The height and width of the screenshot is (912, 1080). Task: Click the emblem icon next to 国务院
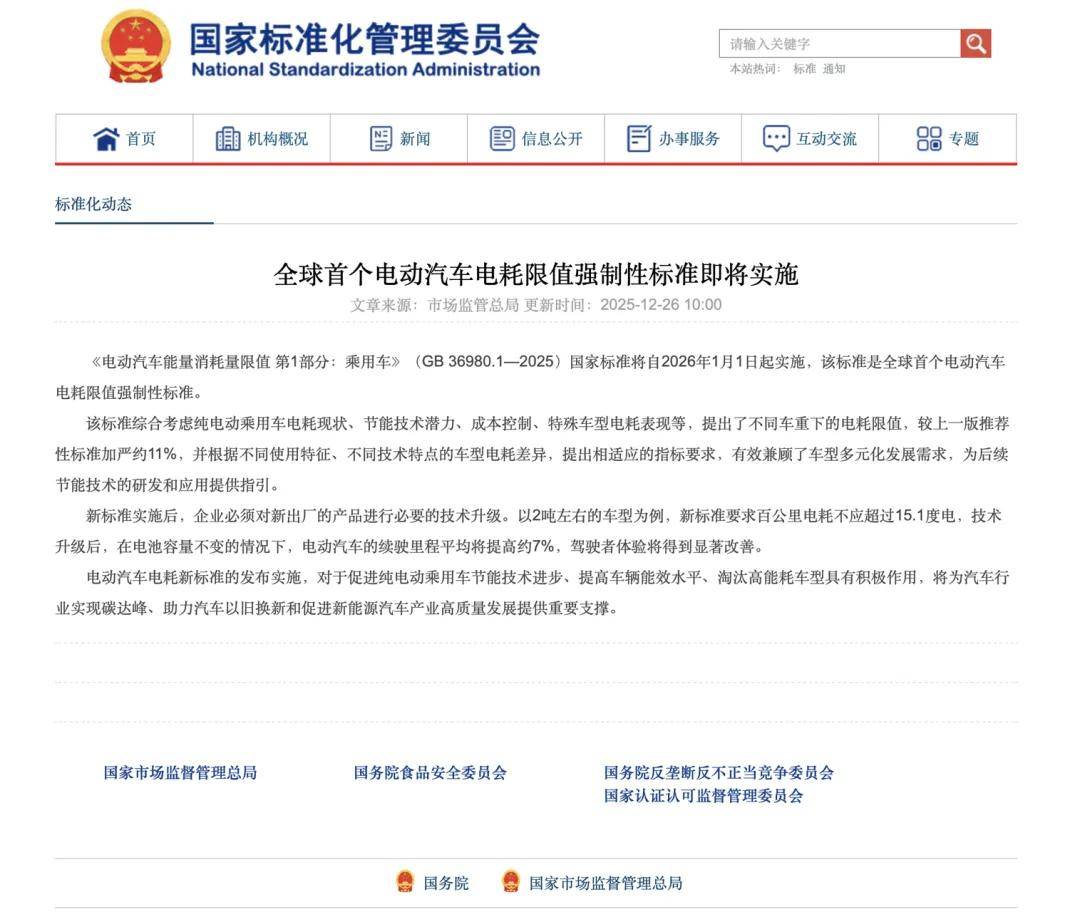[x=405, y=882]
